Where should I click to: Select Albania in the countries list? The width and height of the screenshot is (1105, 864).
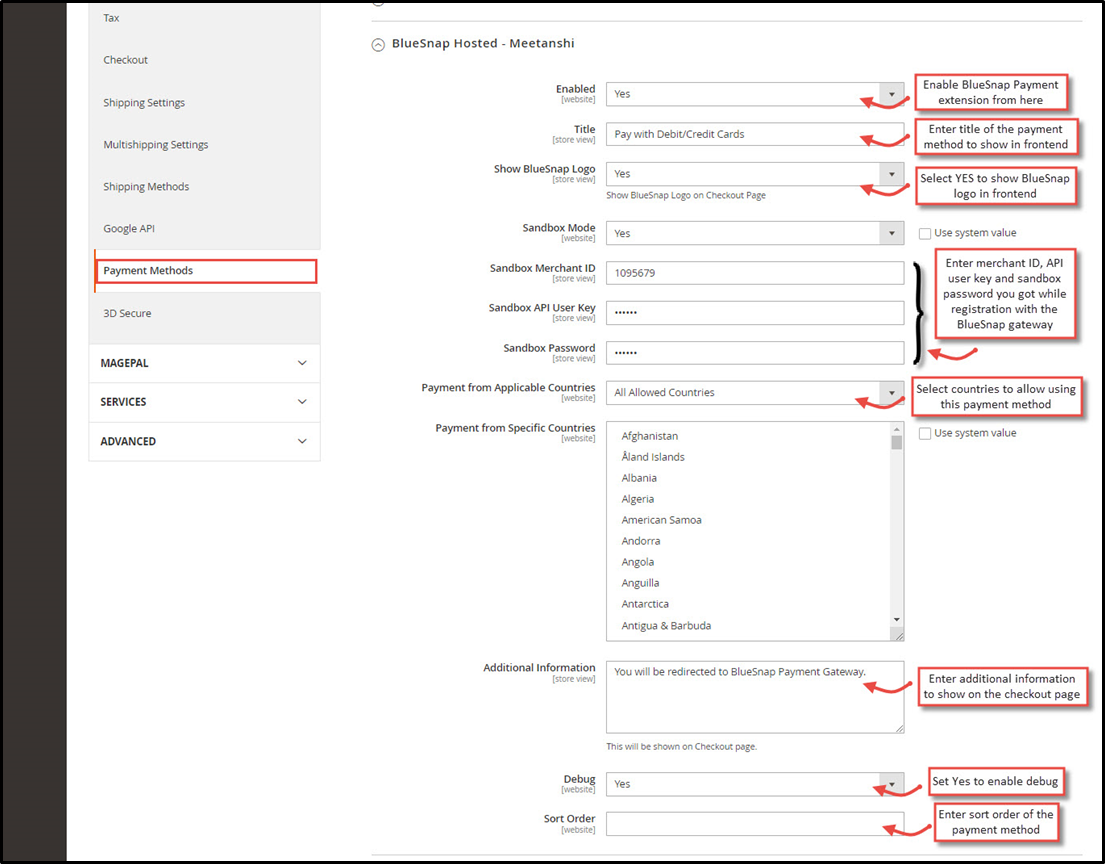click(639, 478)
